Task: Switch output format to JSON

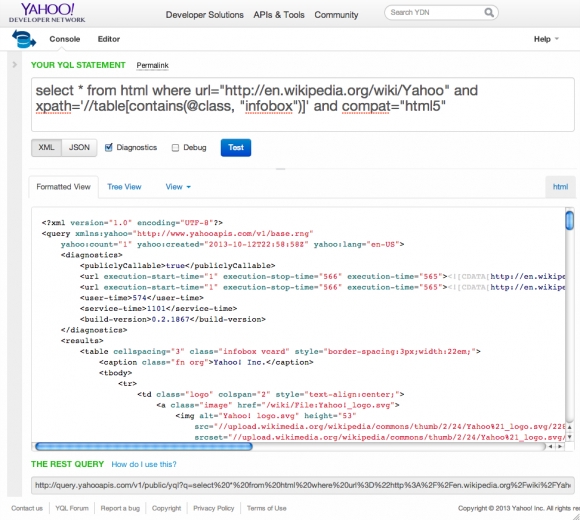Action: click(79, 148)
